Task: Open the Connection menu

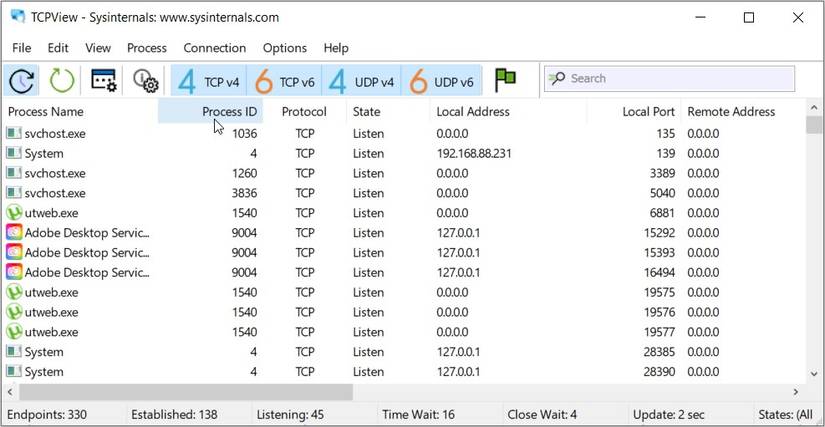Action: coord(215,48)
